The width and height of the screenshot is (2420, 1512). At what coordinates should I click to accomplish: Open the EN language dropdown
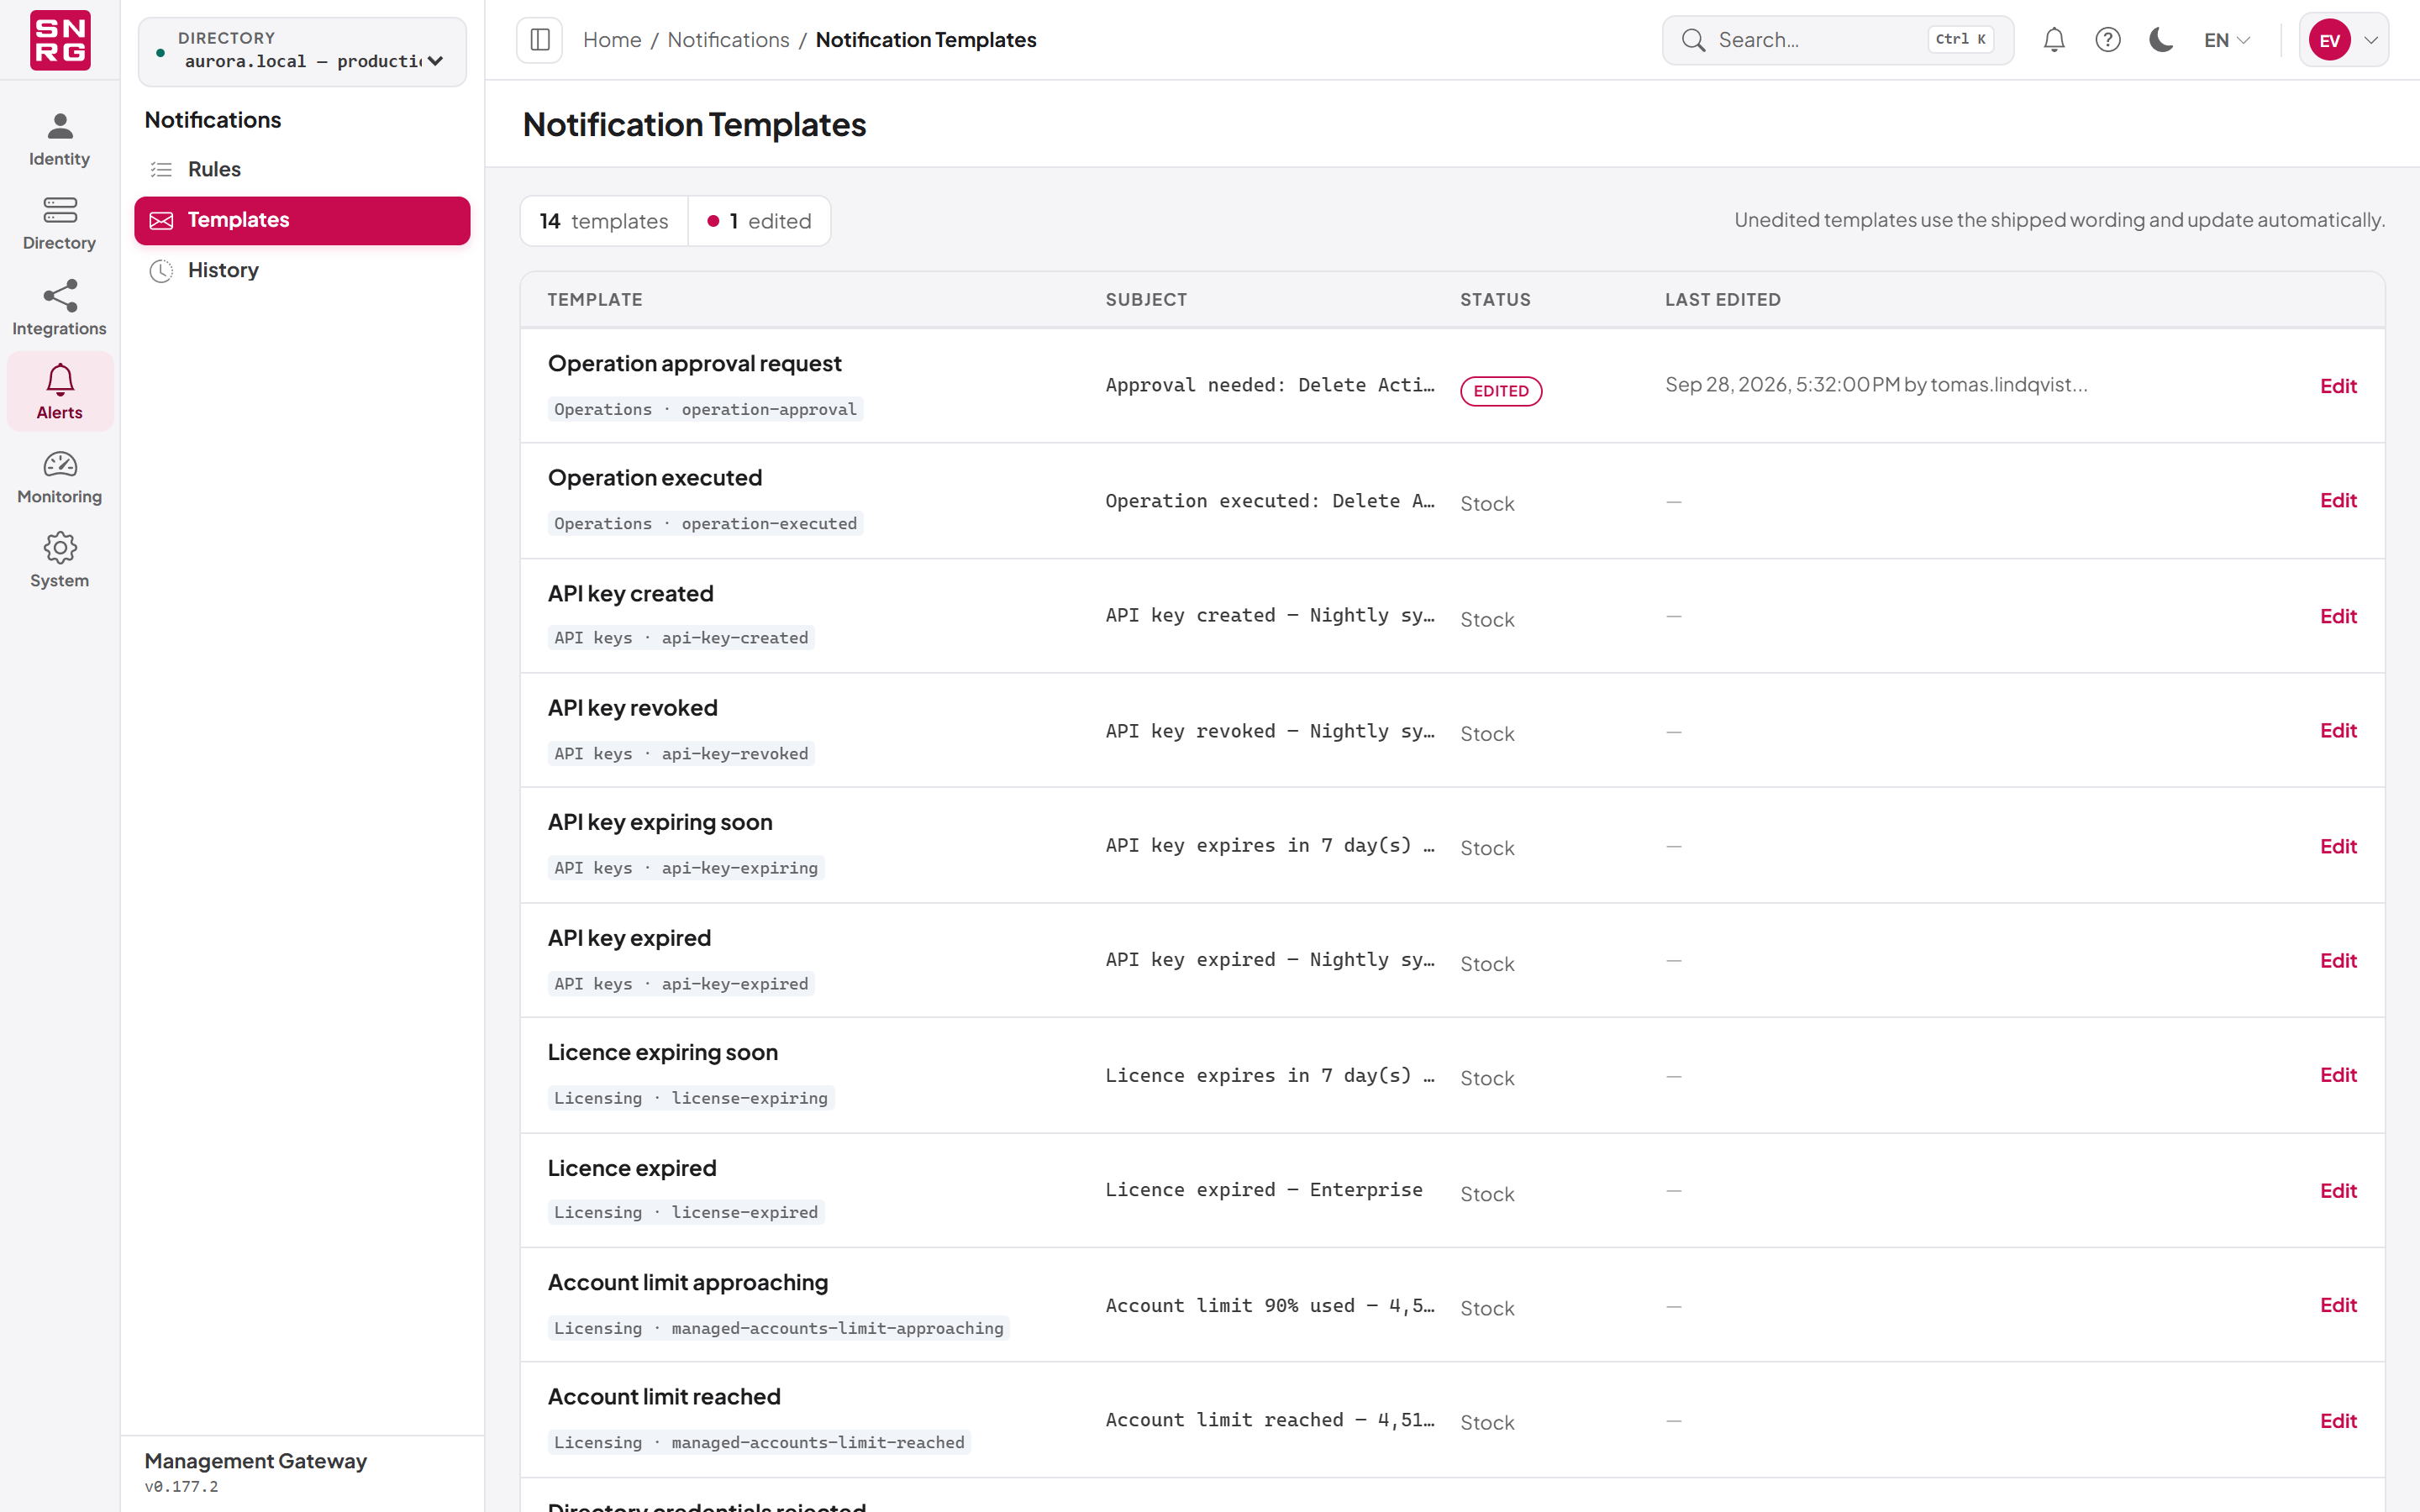pyautogui.click(x=2227, y=40)
